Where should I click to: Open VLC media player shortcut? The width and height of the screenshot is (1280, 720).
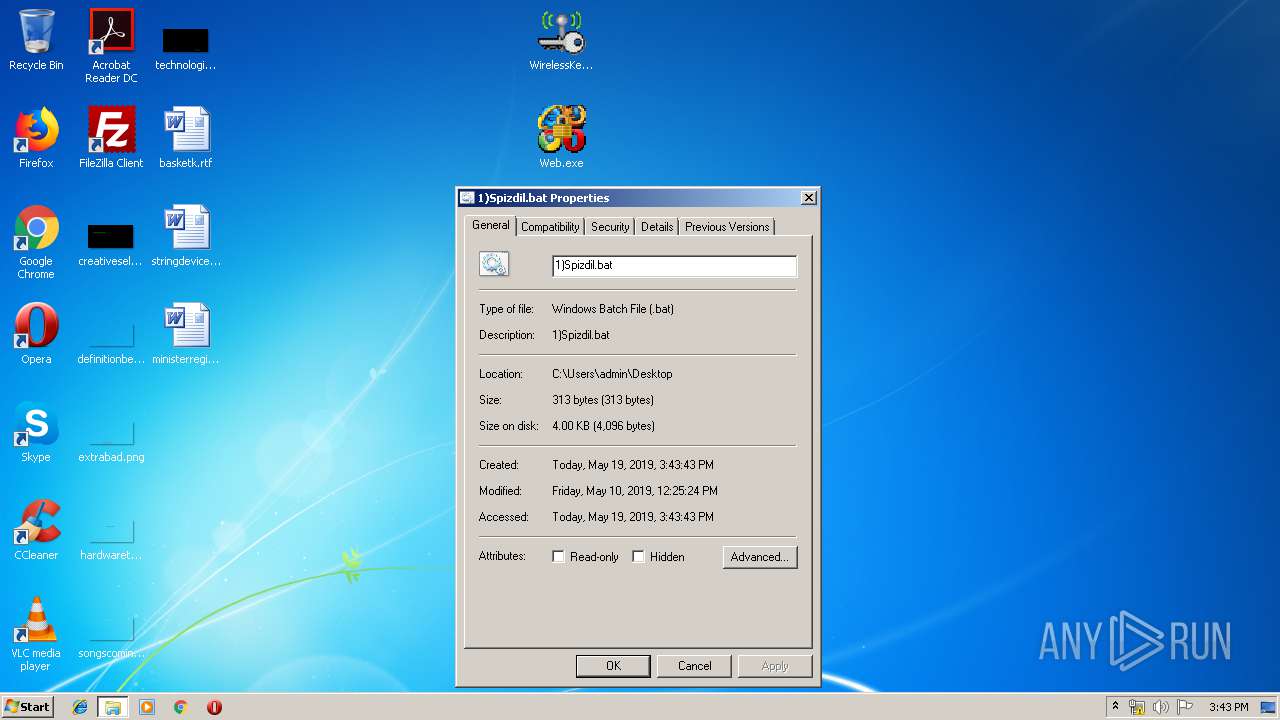36,634
